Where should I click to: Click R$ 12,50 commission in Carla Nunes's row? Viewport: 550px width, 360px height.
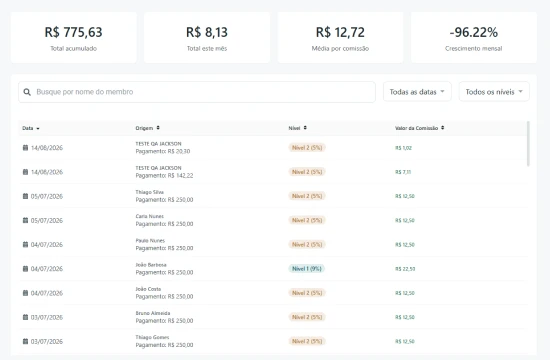(405, 220)
